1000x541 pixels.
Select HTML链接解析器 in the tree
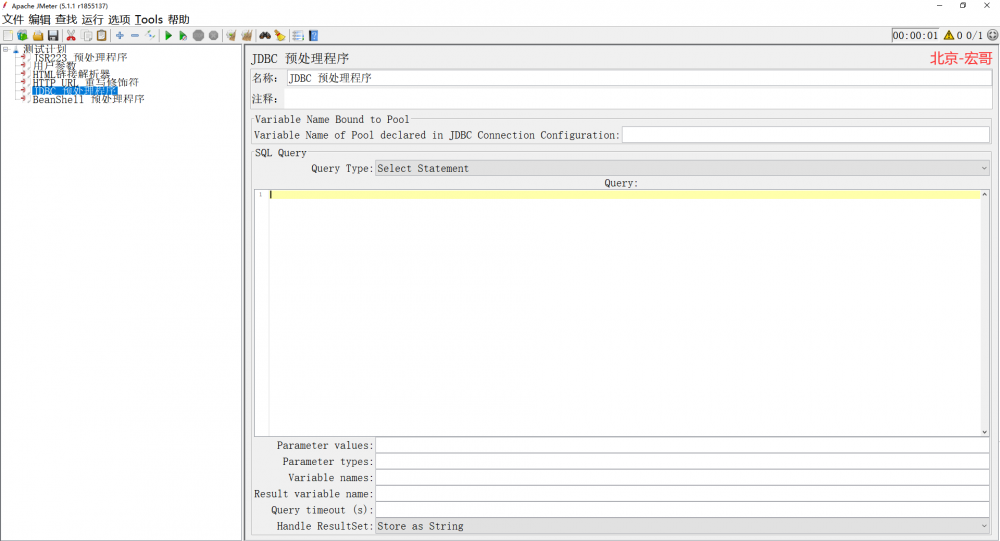point(71,74)
